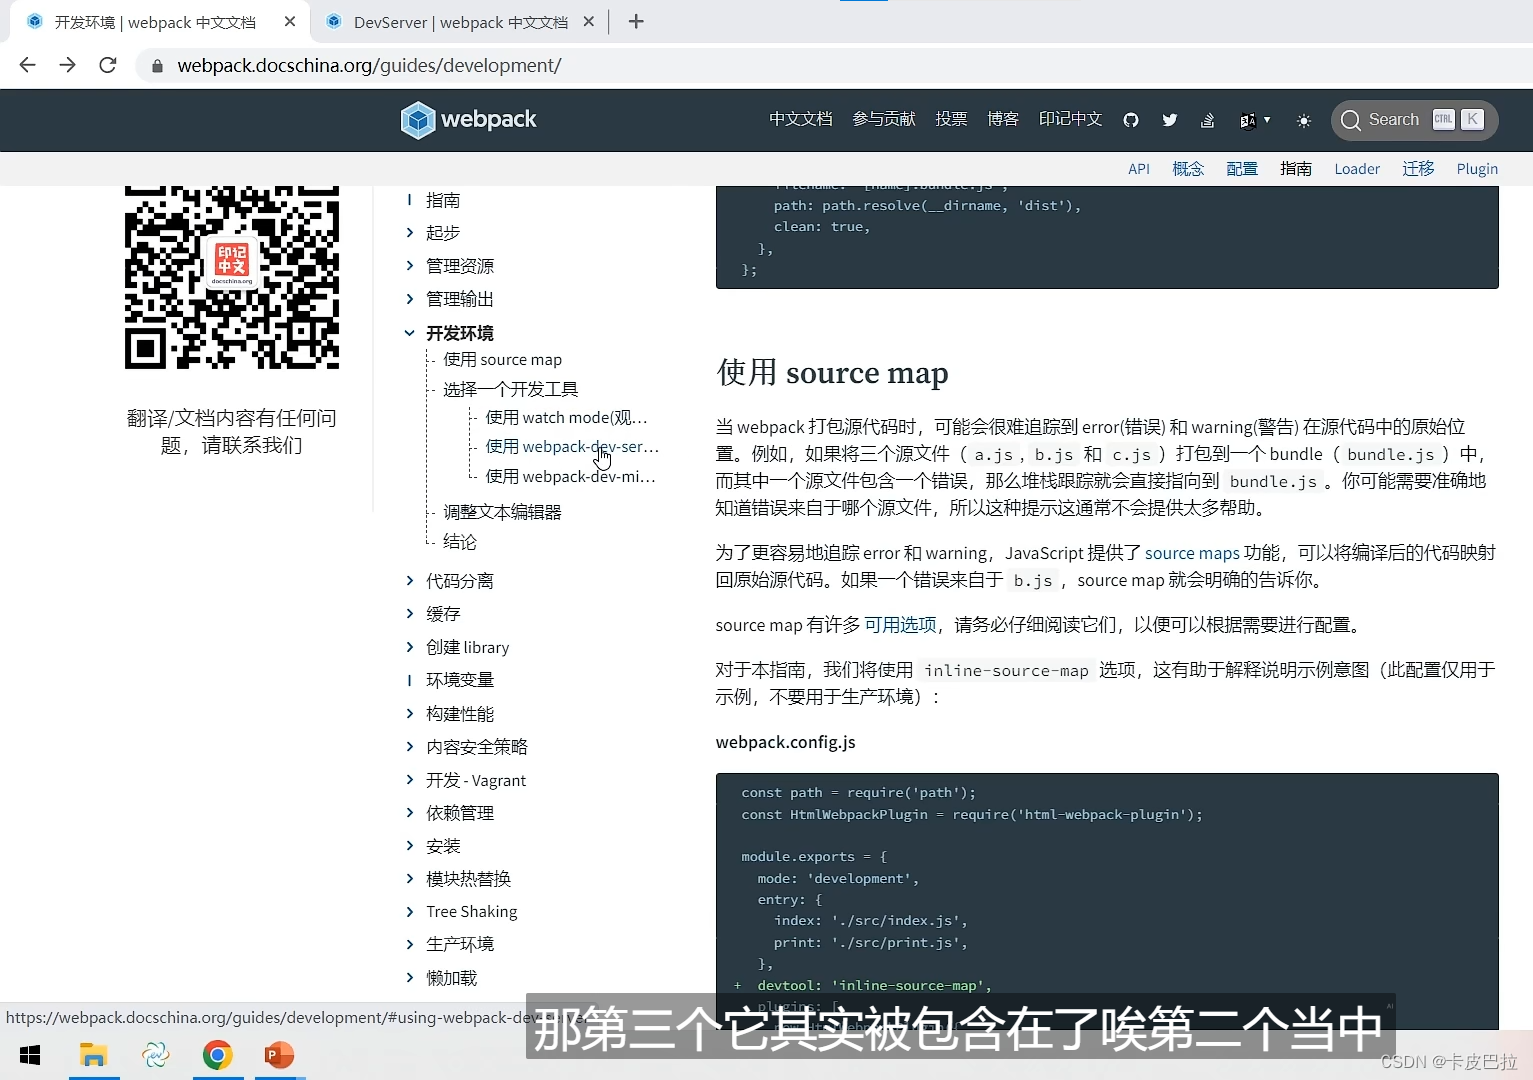Open the Tree Shaking sidebar item
The height and width of the screenshot is (1080, 1533).
(x=472, y=912)
